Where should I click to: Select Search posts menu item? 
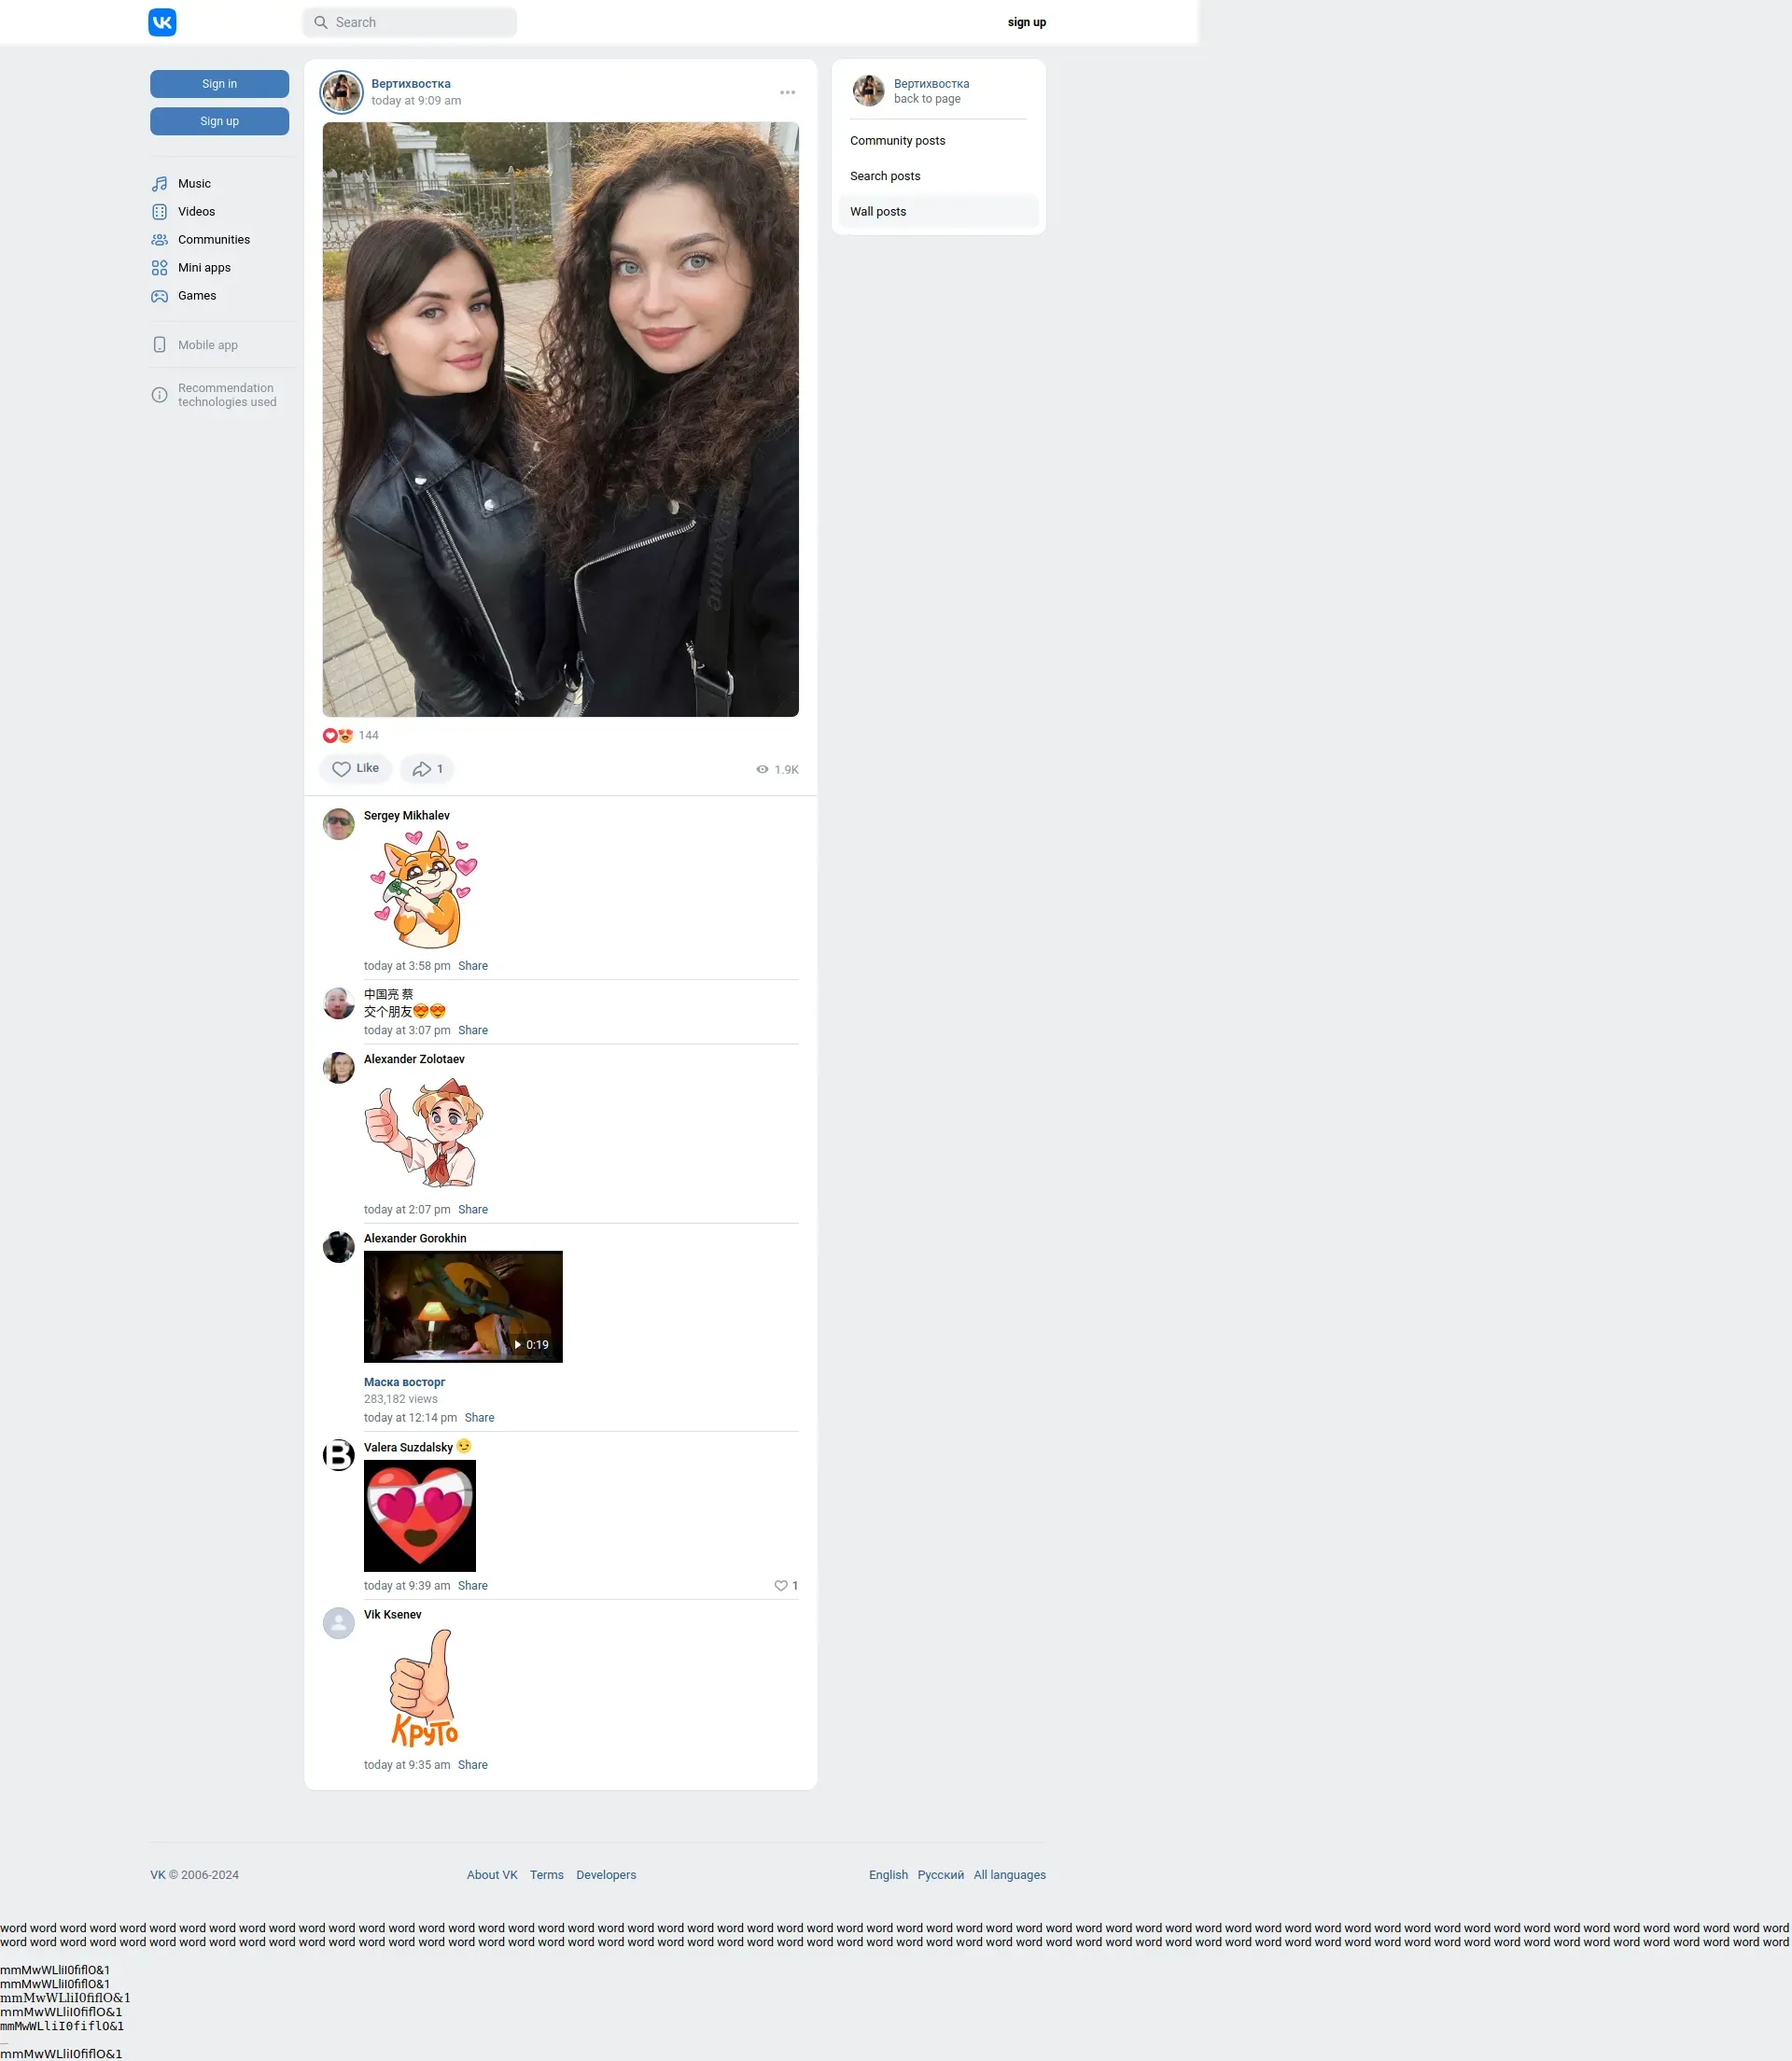[x=885, y=176]
